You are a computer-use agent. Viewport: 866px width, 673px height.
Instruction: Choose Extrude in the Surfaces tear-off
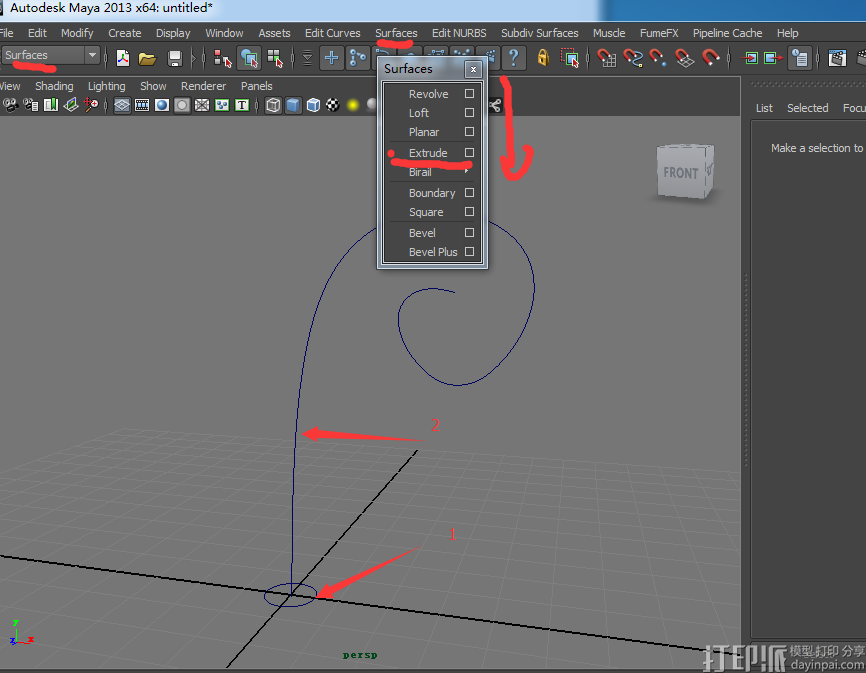(428, 153)
